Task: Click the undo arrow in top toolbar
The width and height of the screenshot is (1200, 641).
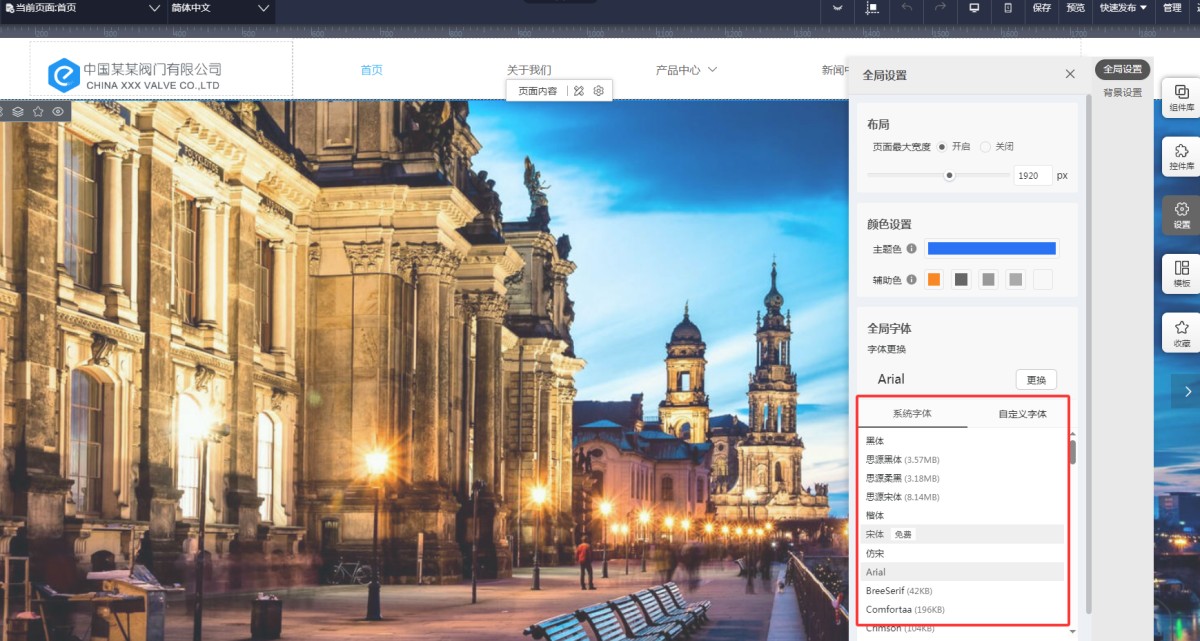Action: click(x=907, y=8)
